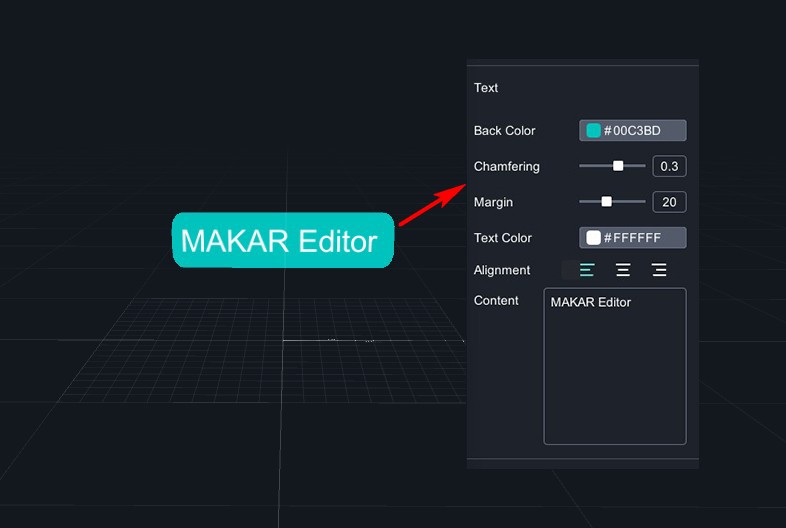Select left text alignment
This screenshot has height=528, width=786.
pyautogui.click(x=587, y=270)
